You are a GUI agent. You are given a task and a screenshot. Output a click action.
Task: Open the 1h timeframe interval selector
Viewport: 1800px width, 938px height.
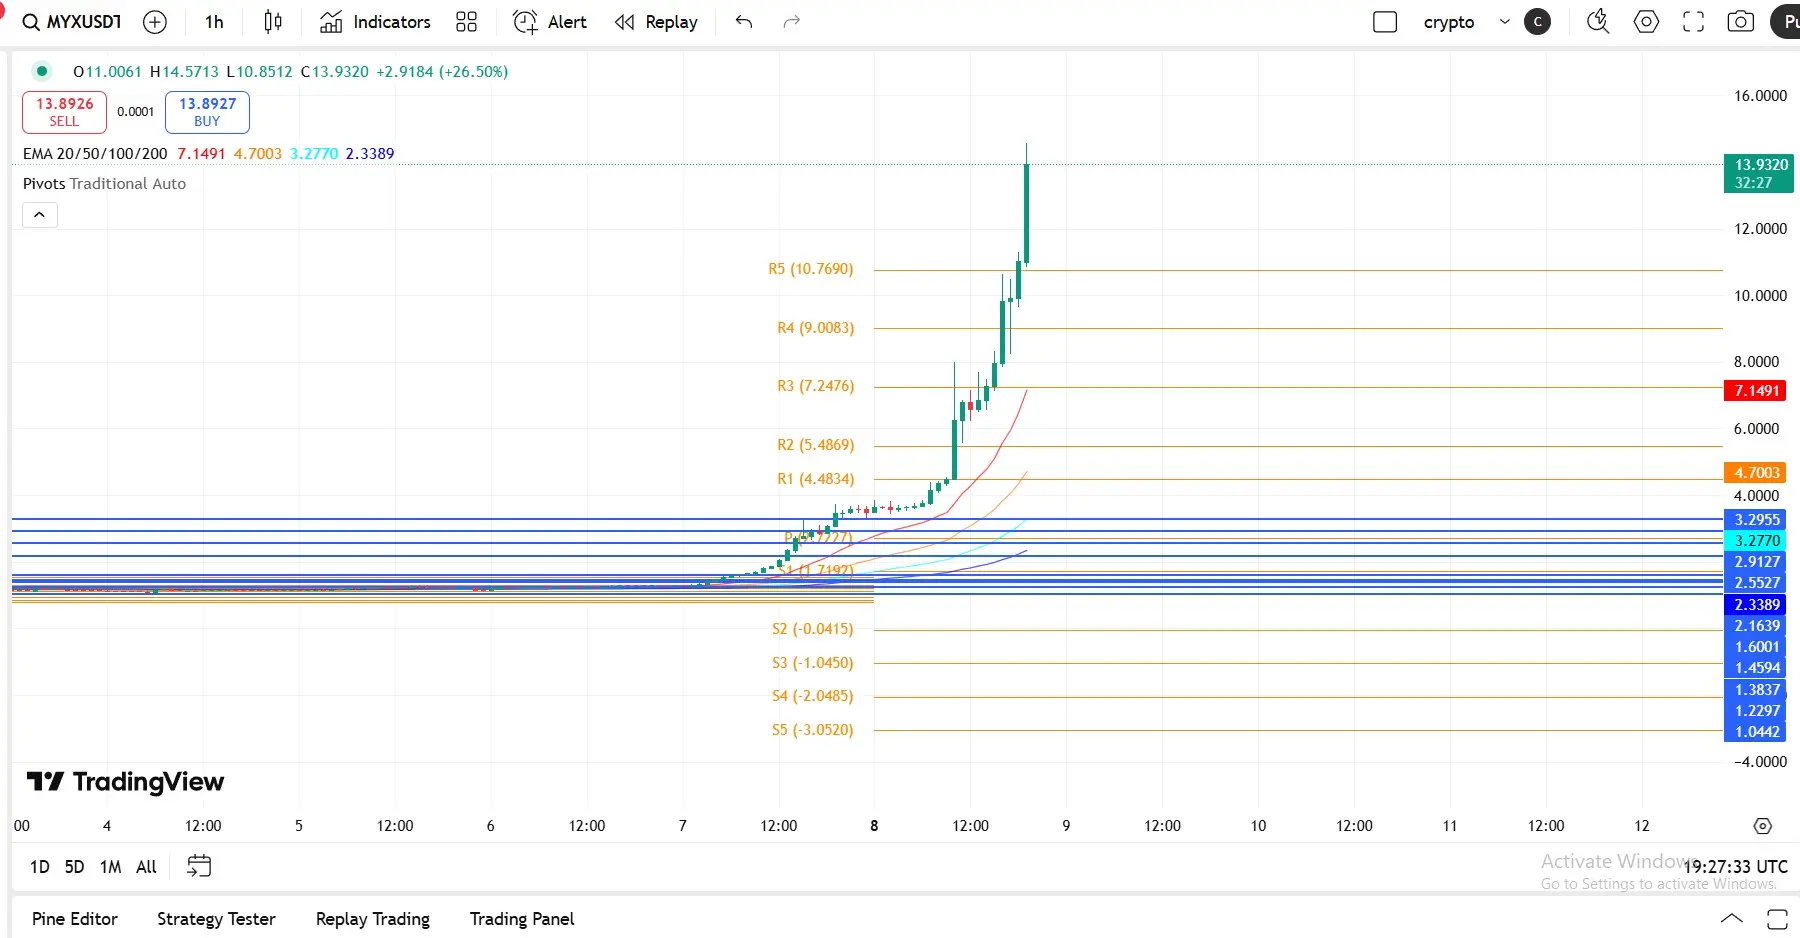(214, 22)
